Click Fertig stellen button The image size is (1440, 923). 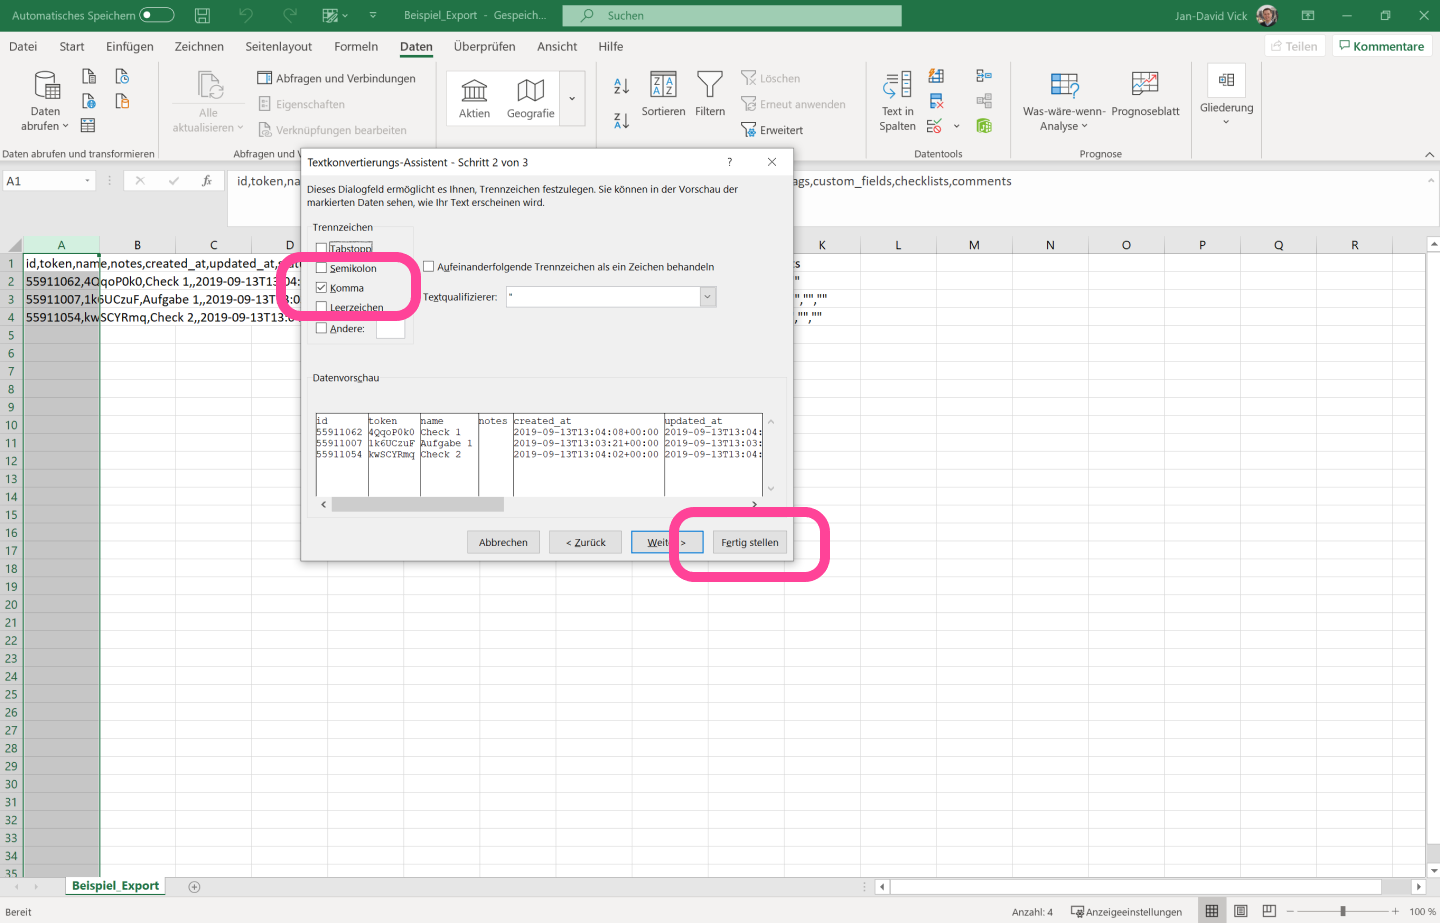[750, 542]
